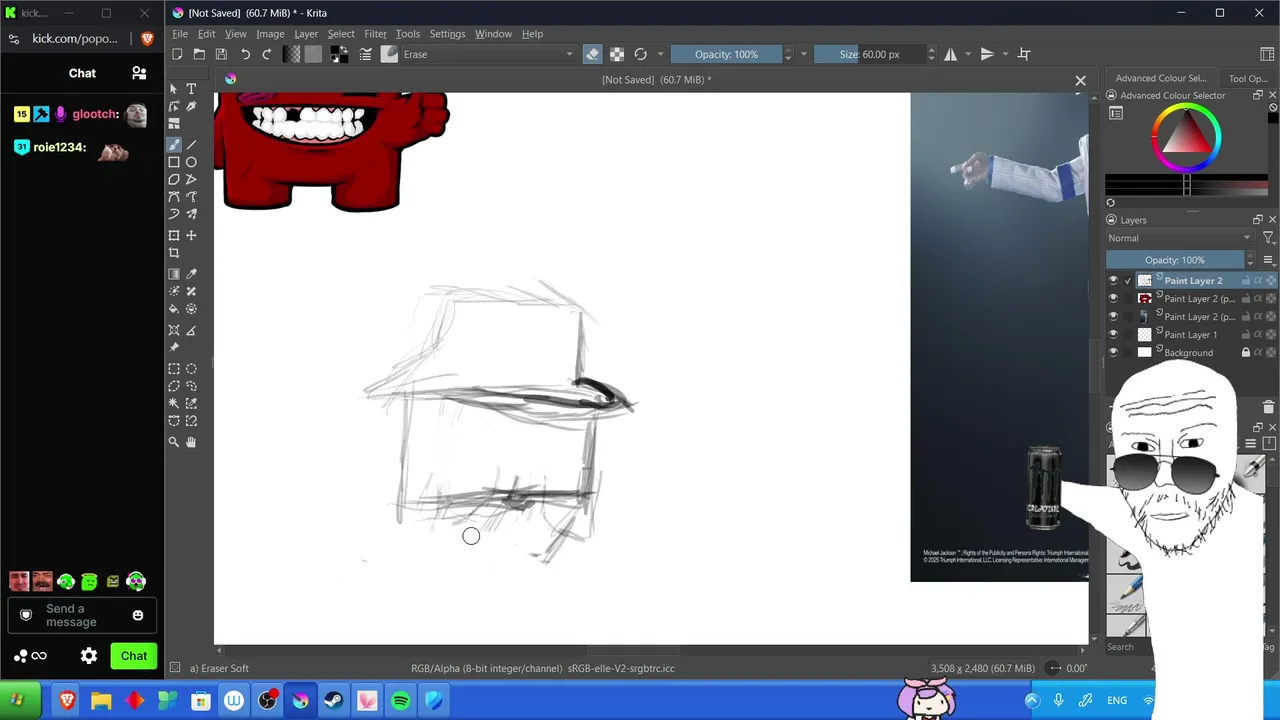The height and width of the screenshot is (720, 1280).
Task: Open emoji picker in chat box
Action: pyautogui.click(x=138, y=615)
